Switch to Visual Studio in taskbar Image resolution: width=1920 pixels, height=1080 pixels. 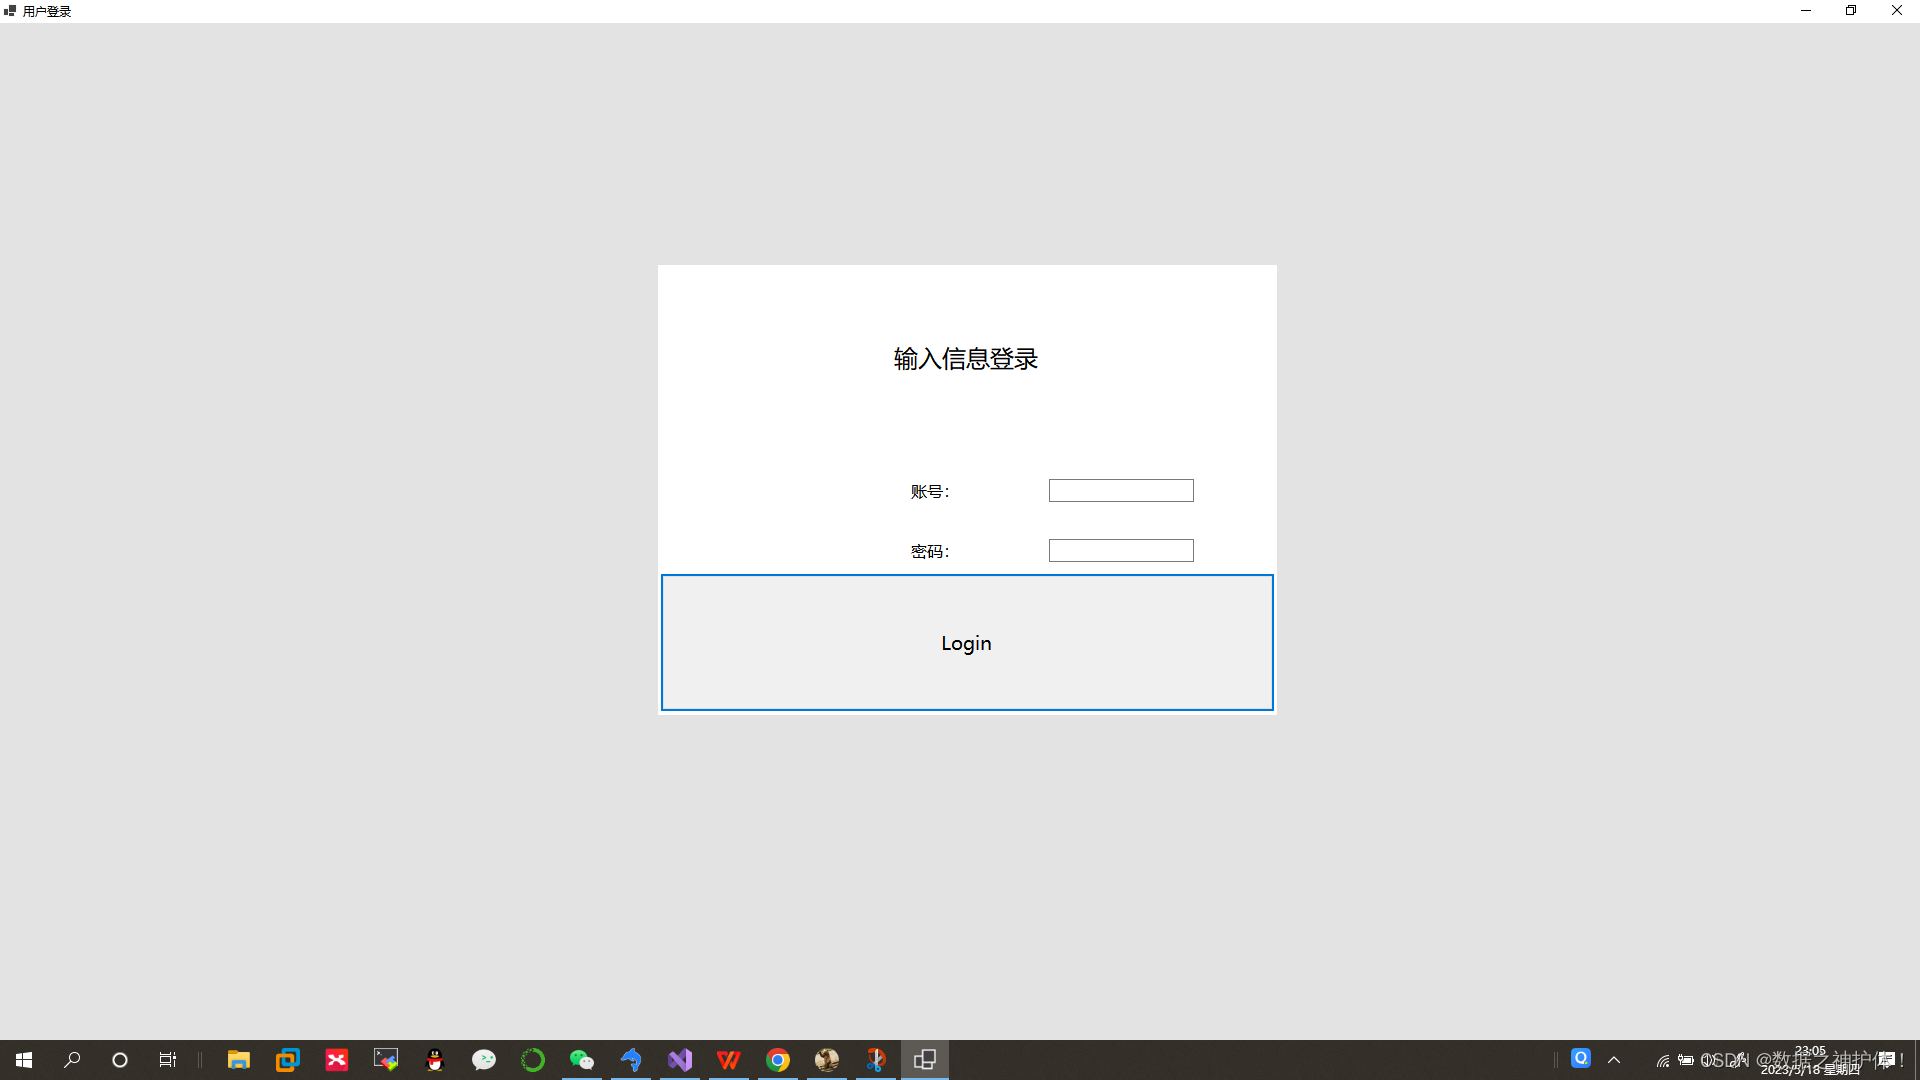pyautogui.click(x=680, y=1060)
